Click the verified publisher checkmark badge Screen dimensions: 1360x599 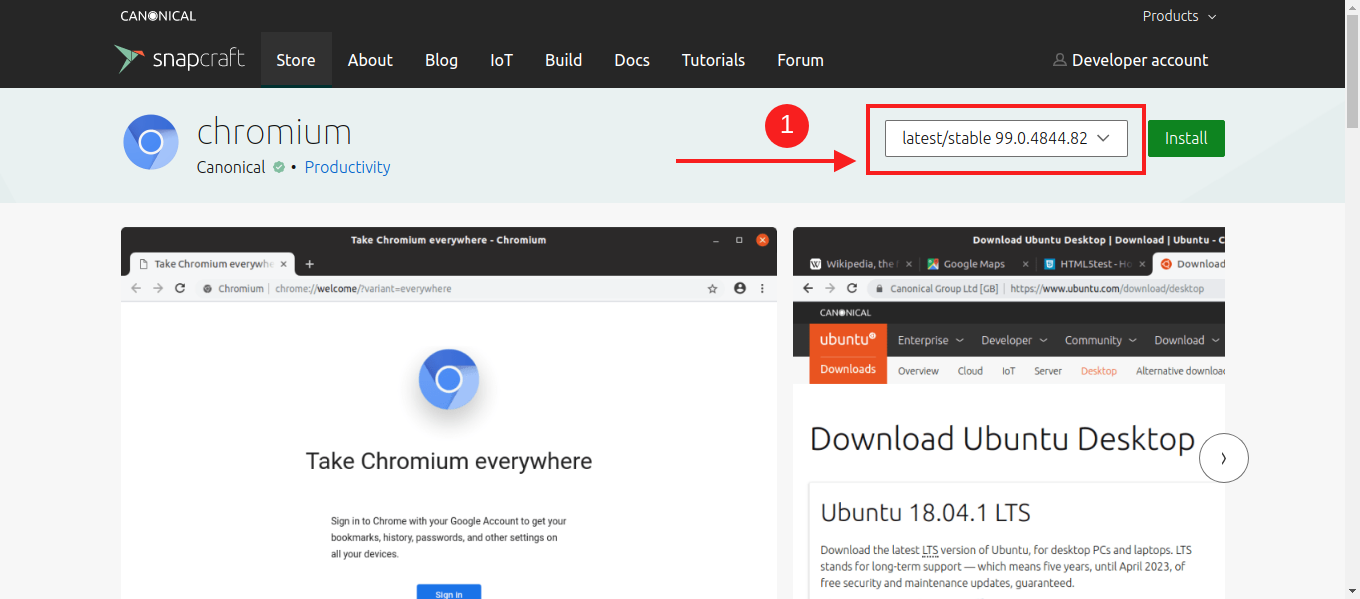279,167
